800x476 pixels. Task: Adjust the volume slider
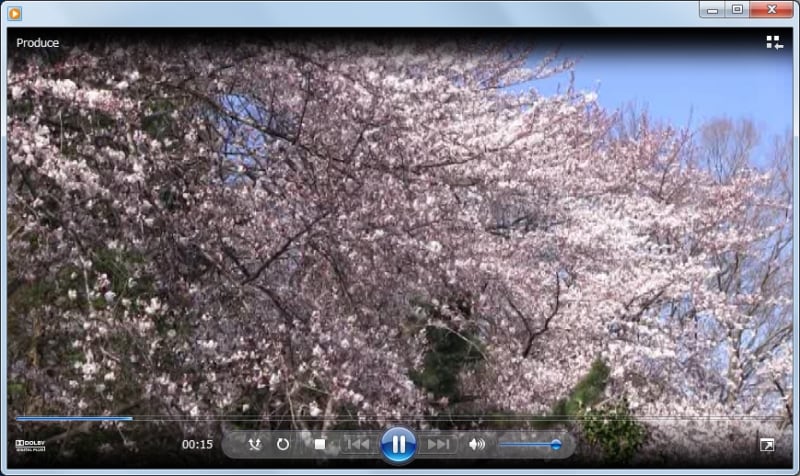(x=531, y=445)
